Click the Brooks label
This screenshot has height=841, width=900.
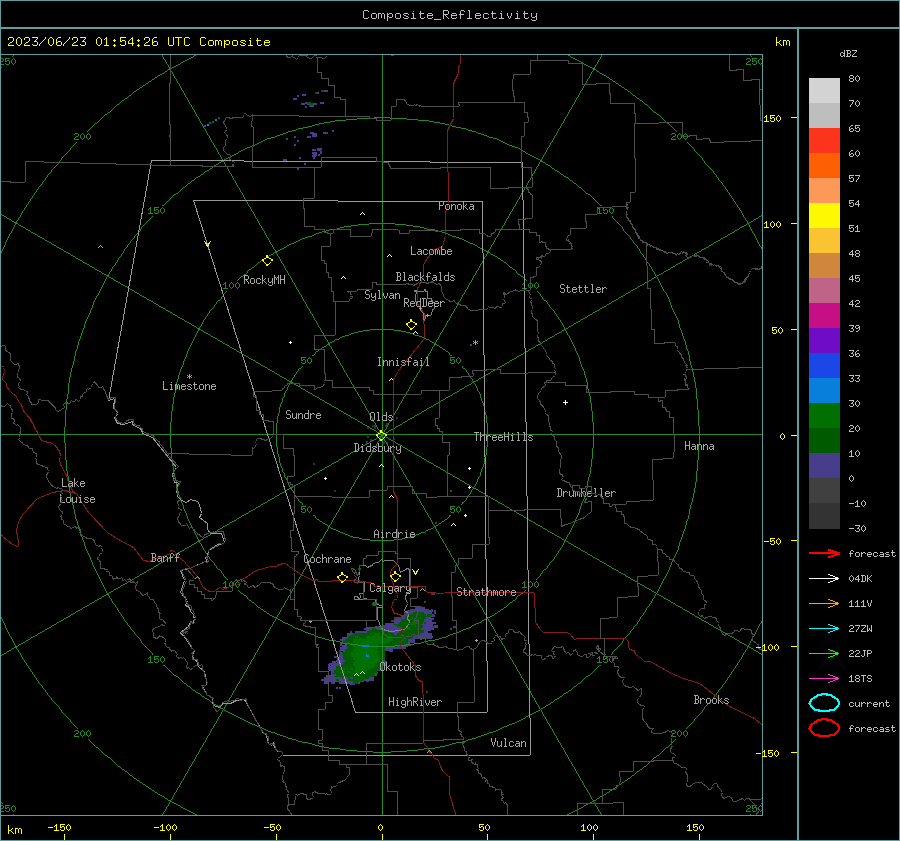coord(711,700)
